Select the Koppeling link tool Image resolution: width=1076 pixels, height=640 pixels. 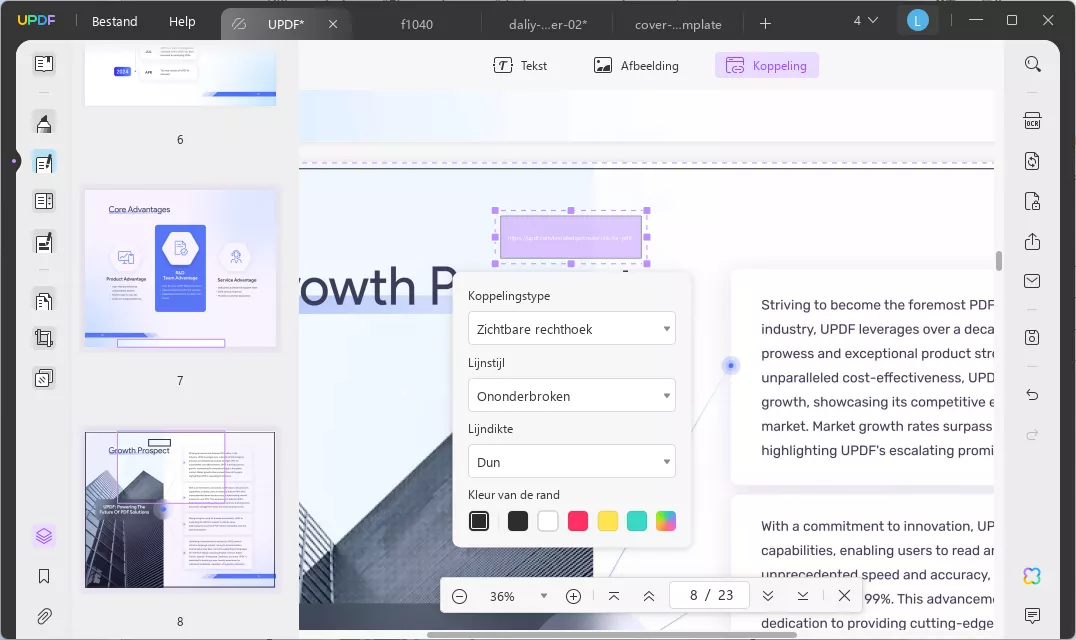pos(767,65)
